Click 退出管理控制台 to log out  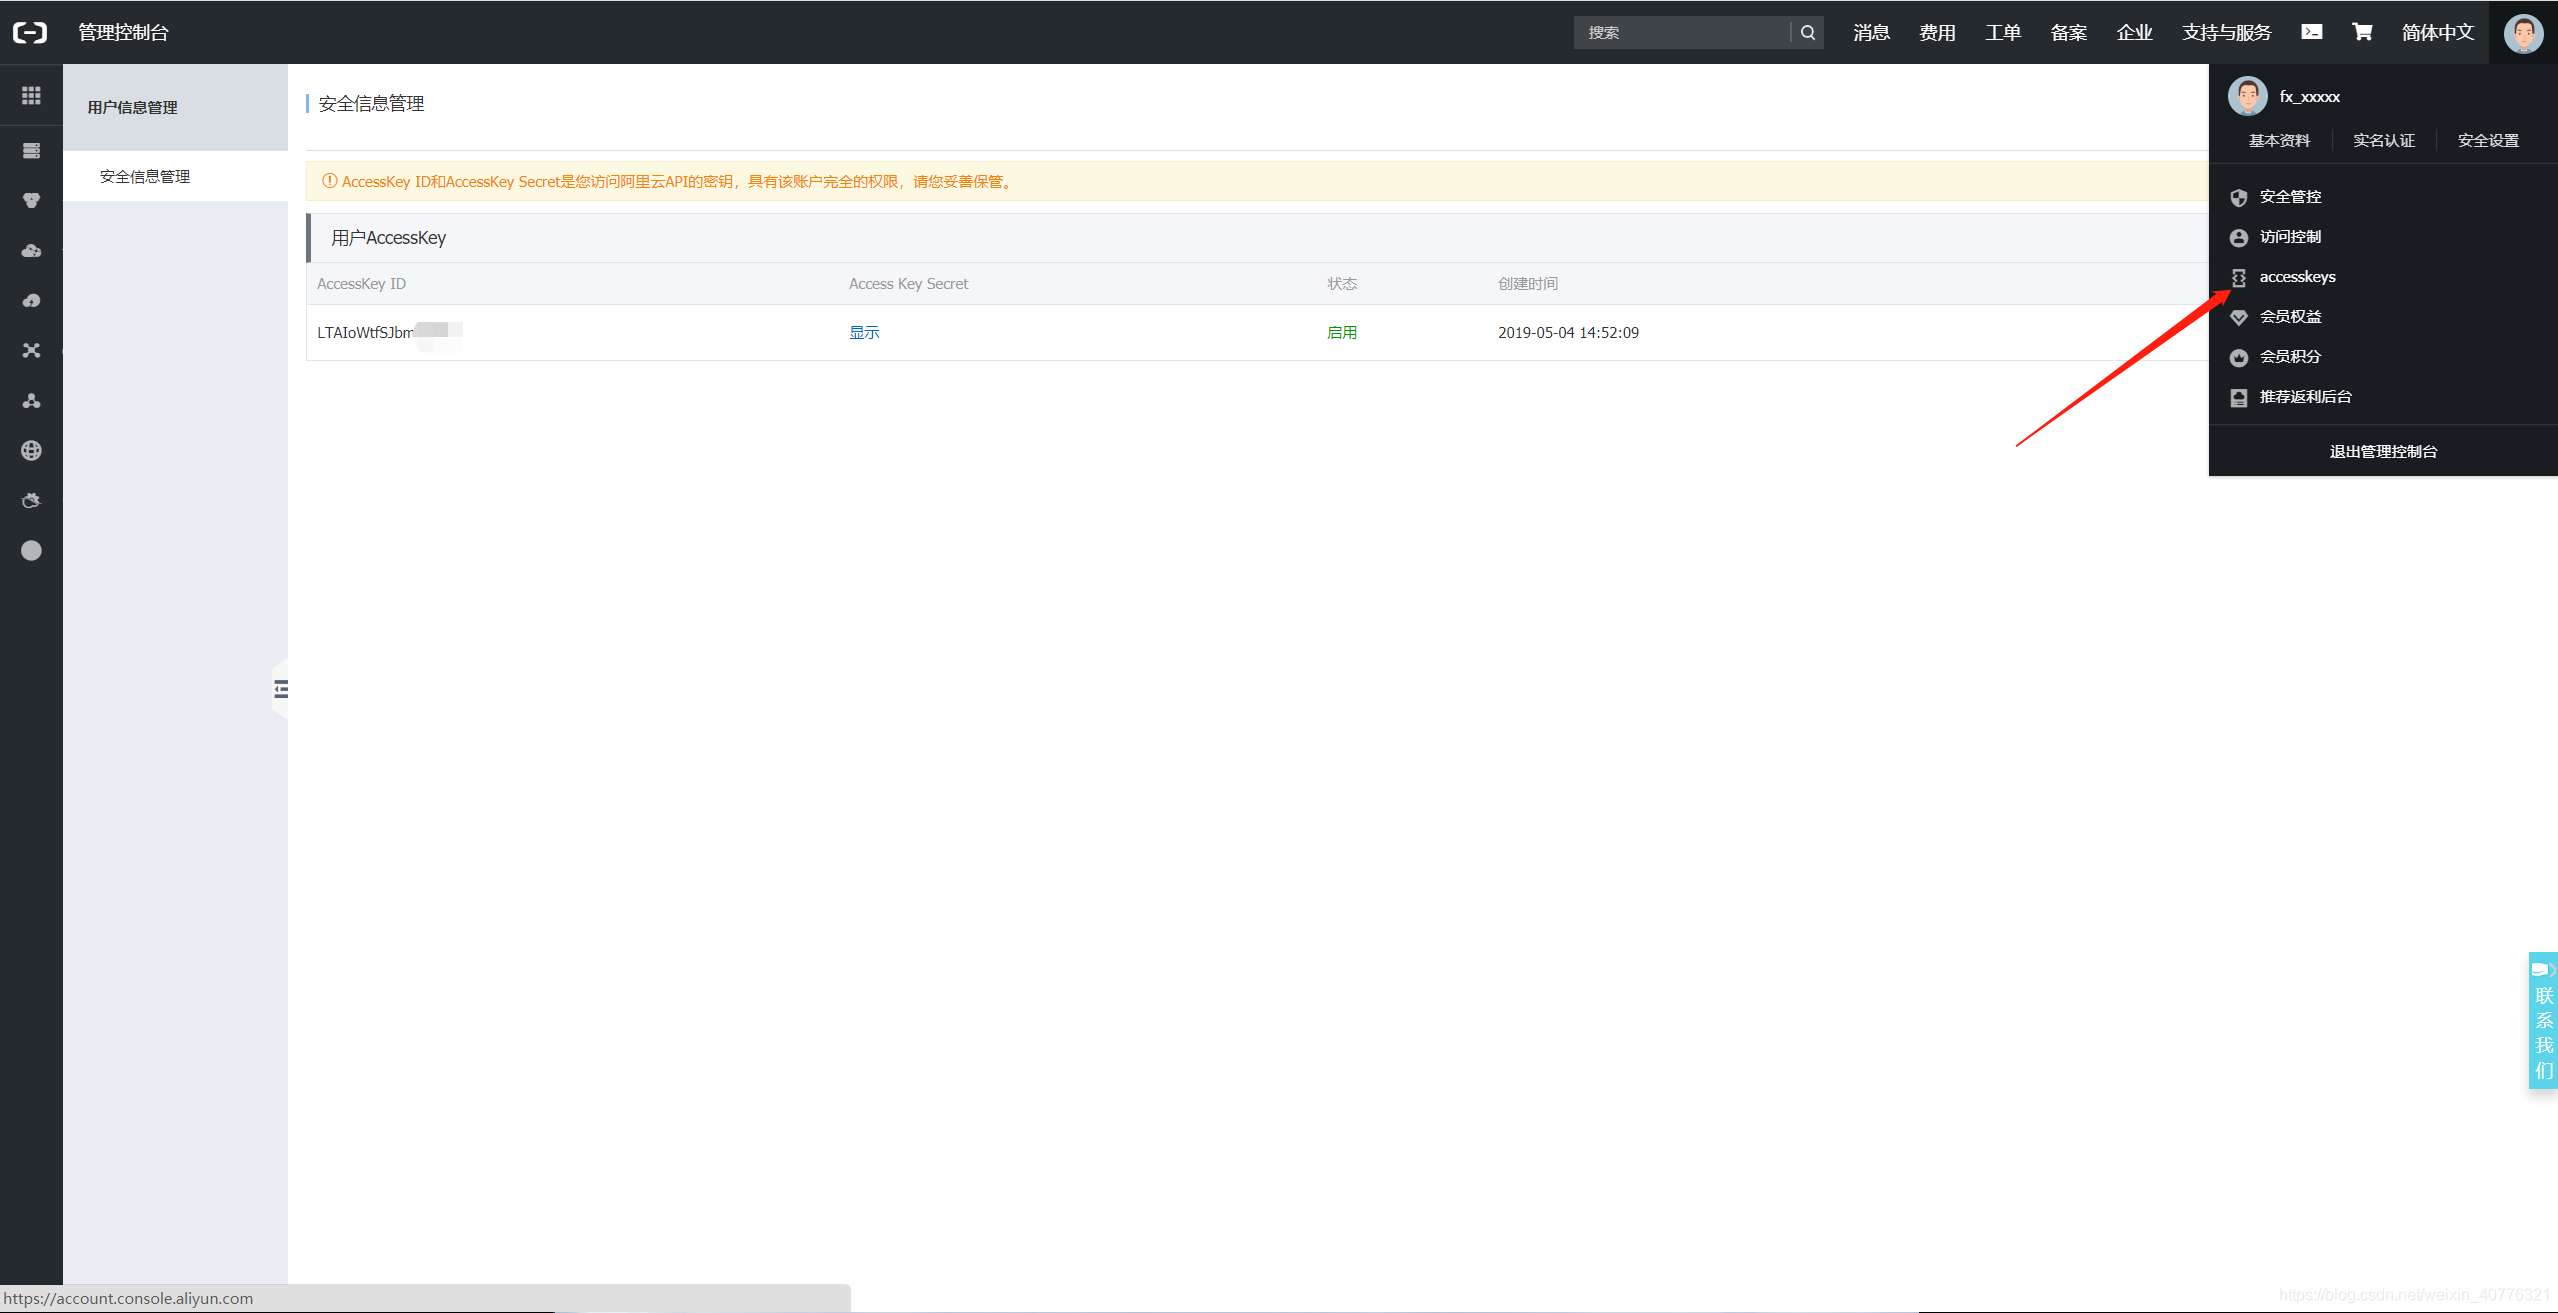pos(2383,451)
